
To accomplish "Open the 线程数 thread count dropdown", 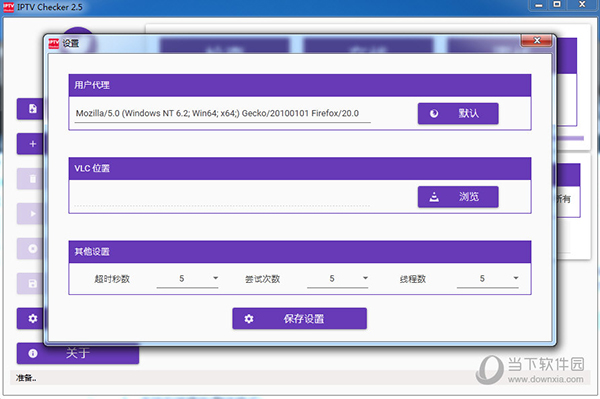I will point(488,279).
